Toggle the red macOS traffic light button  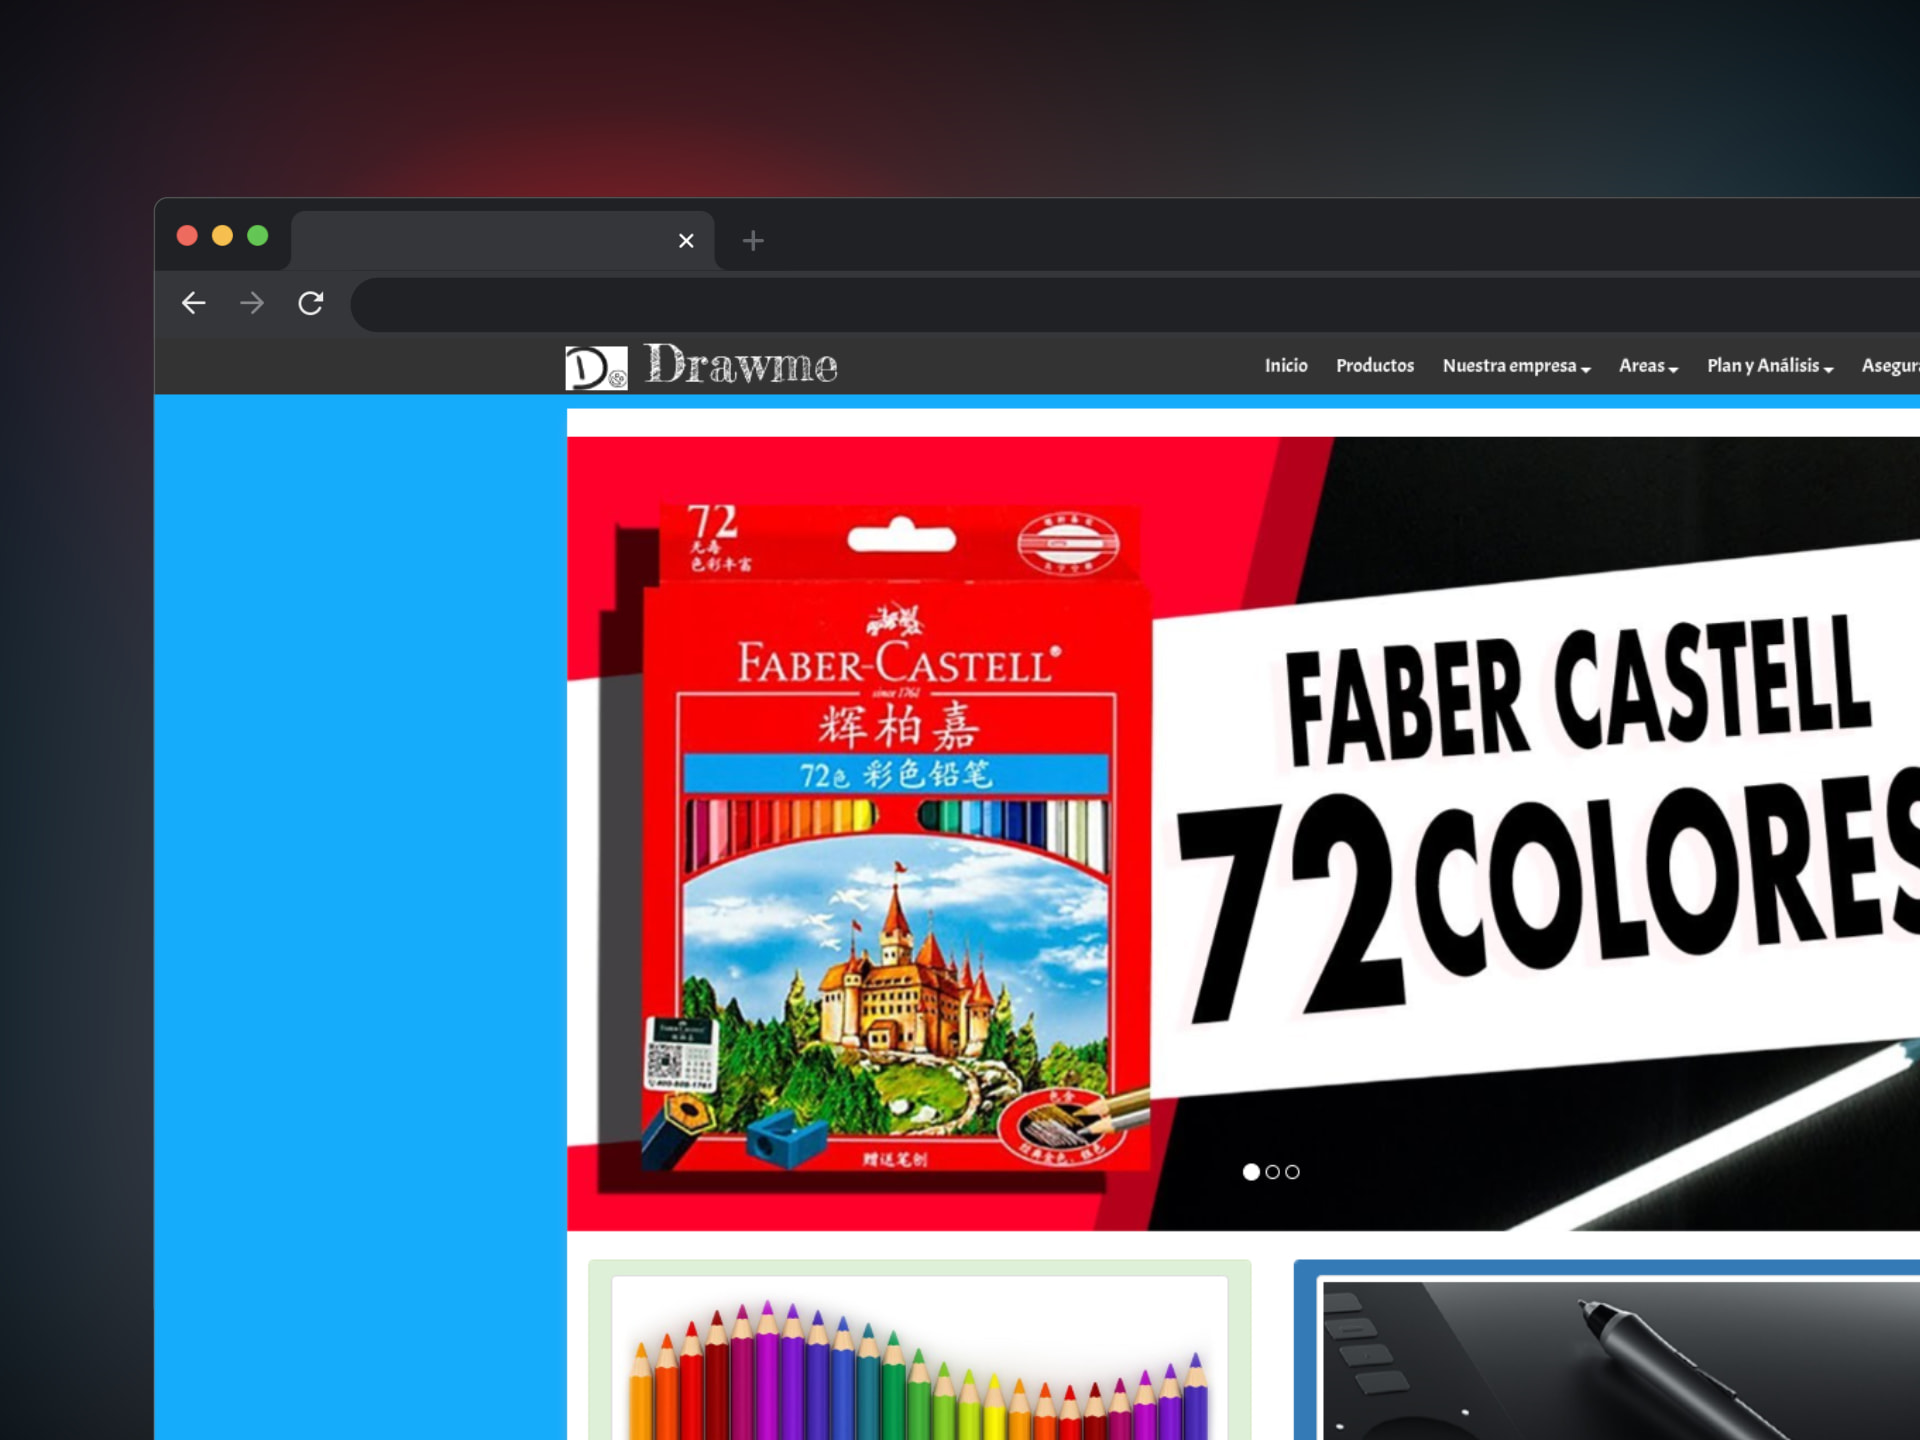pyautogui.click(x=184, y=239)
